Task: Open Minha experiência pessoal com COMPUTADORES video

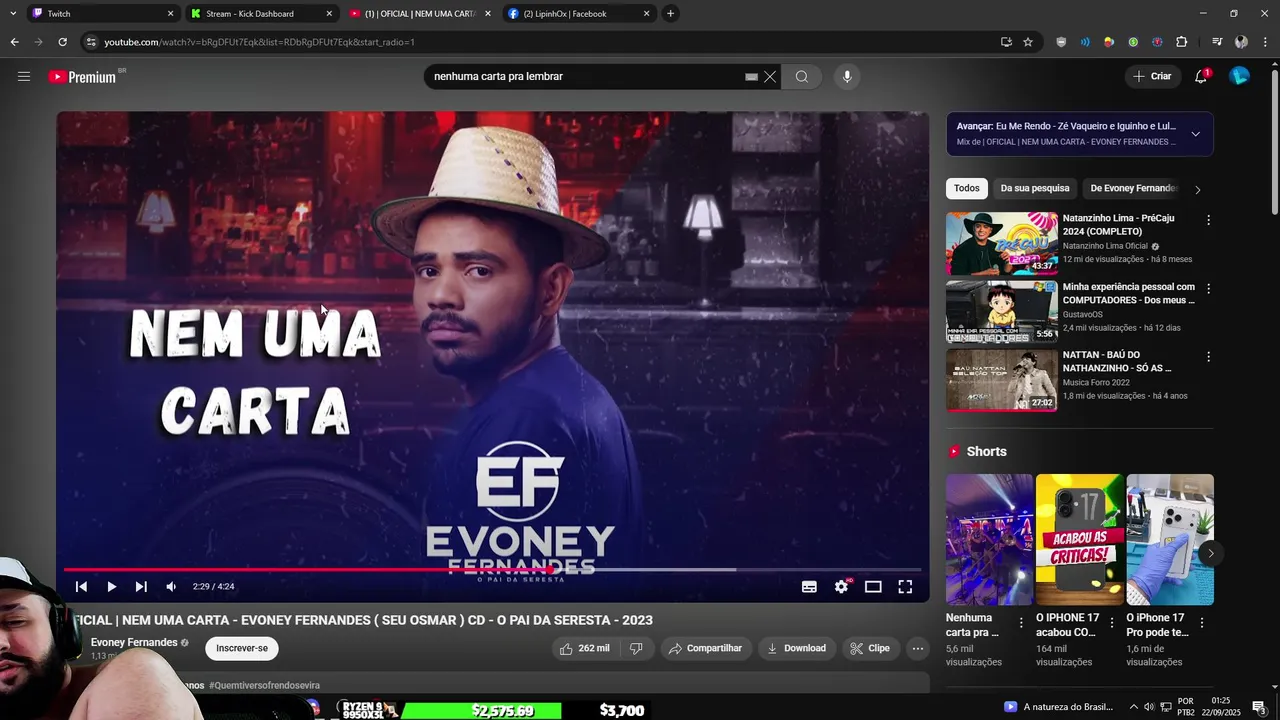Action: 1129,293
